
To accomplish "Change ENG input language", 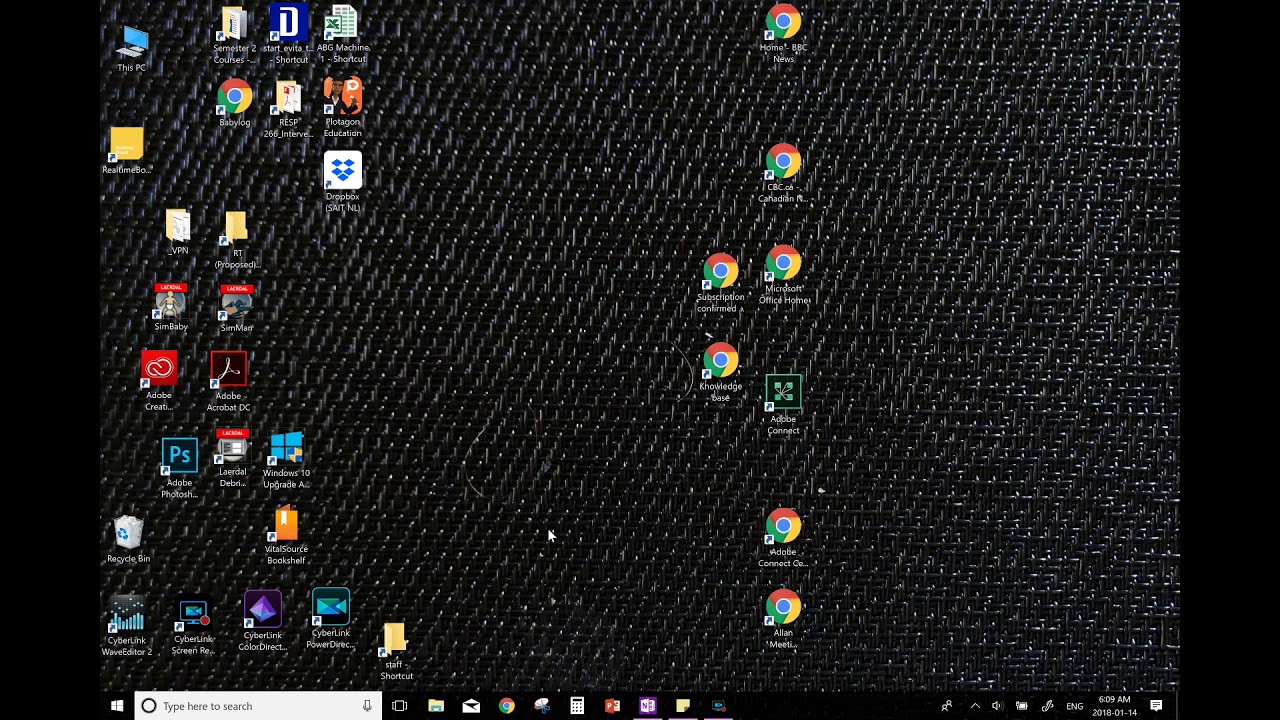I will 1075,706.
